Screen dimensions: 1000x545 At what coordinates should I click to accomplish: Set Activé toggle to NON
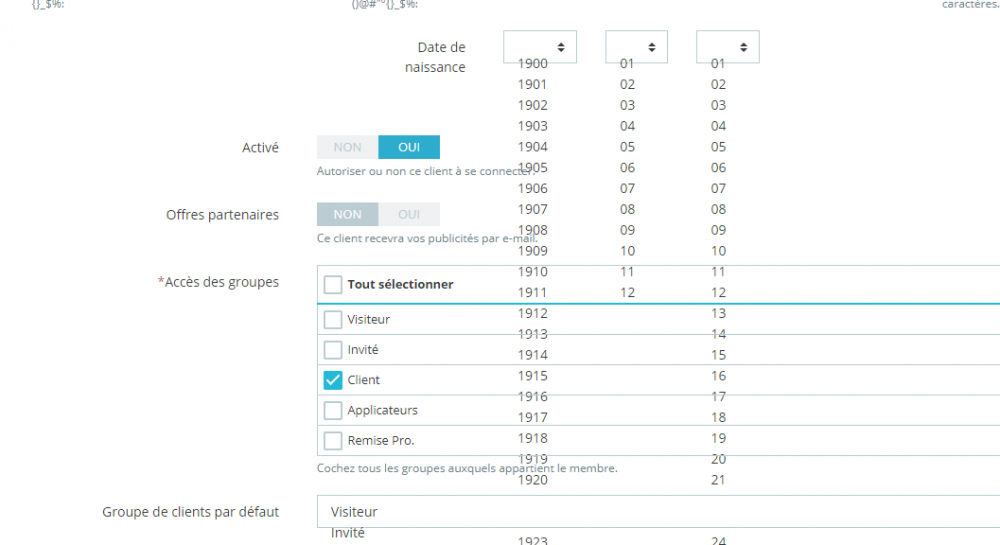(348, 147)
